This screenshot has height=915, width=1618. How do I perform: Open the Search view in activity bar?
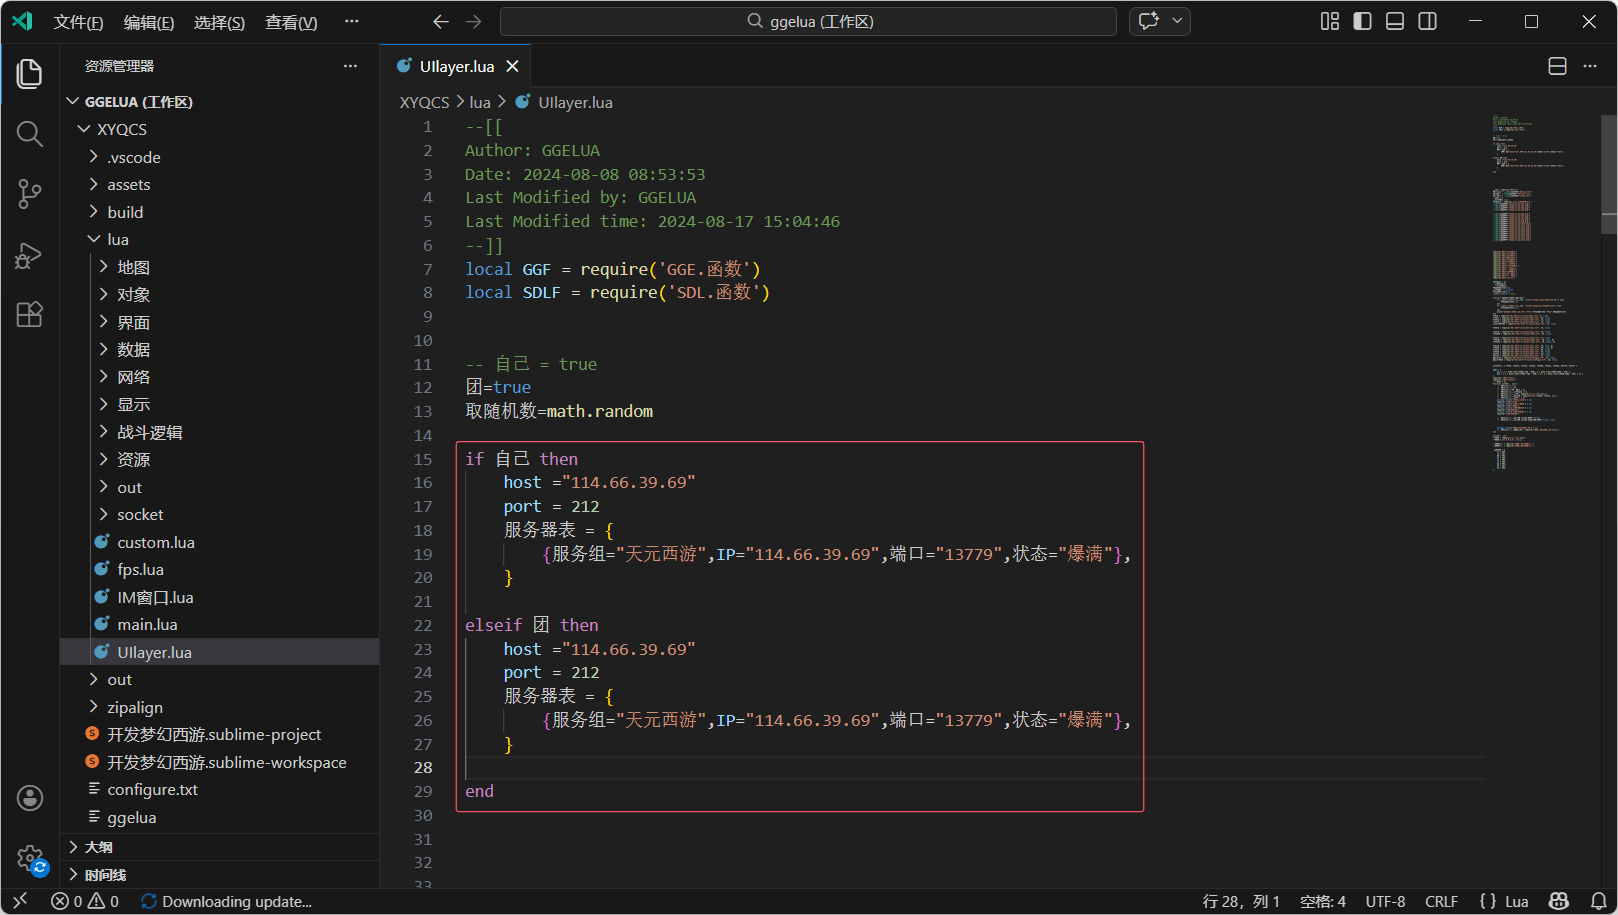30,134
